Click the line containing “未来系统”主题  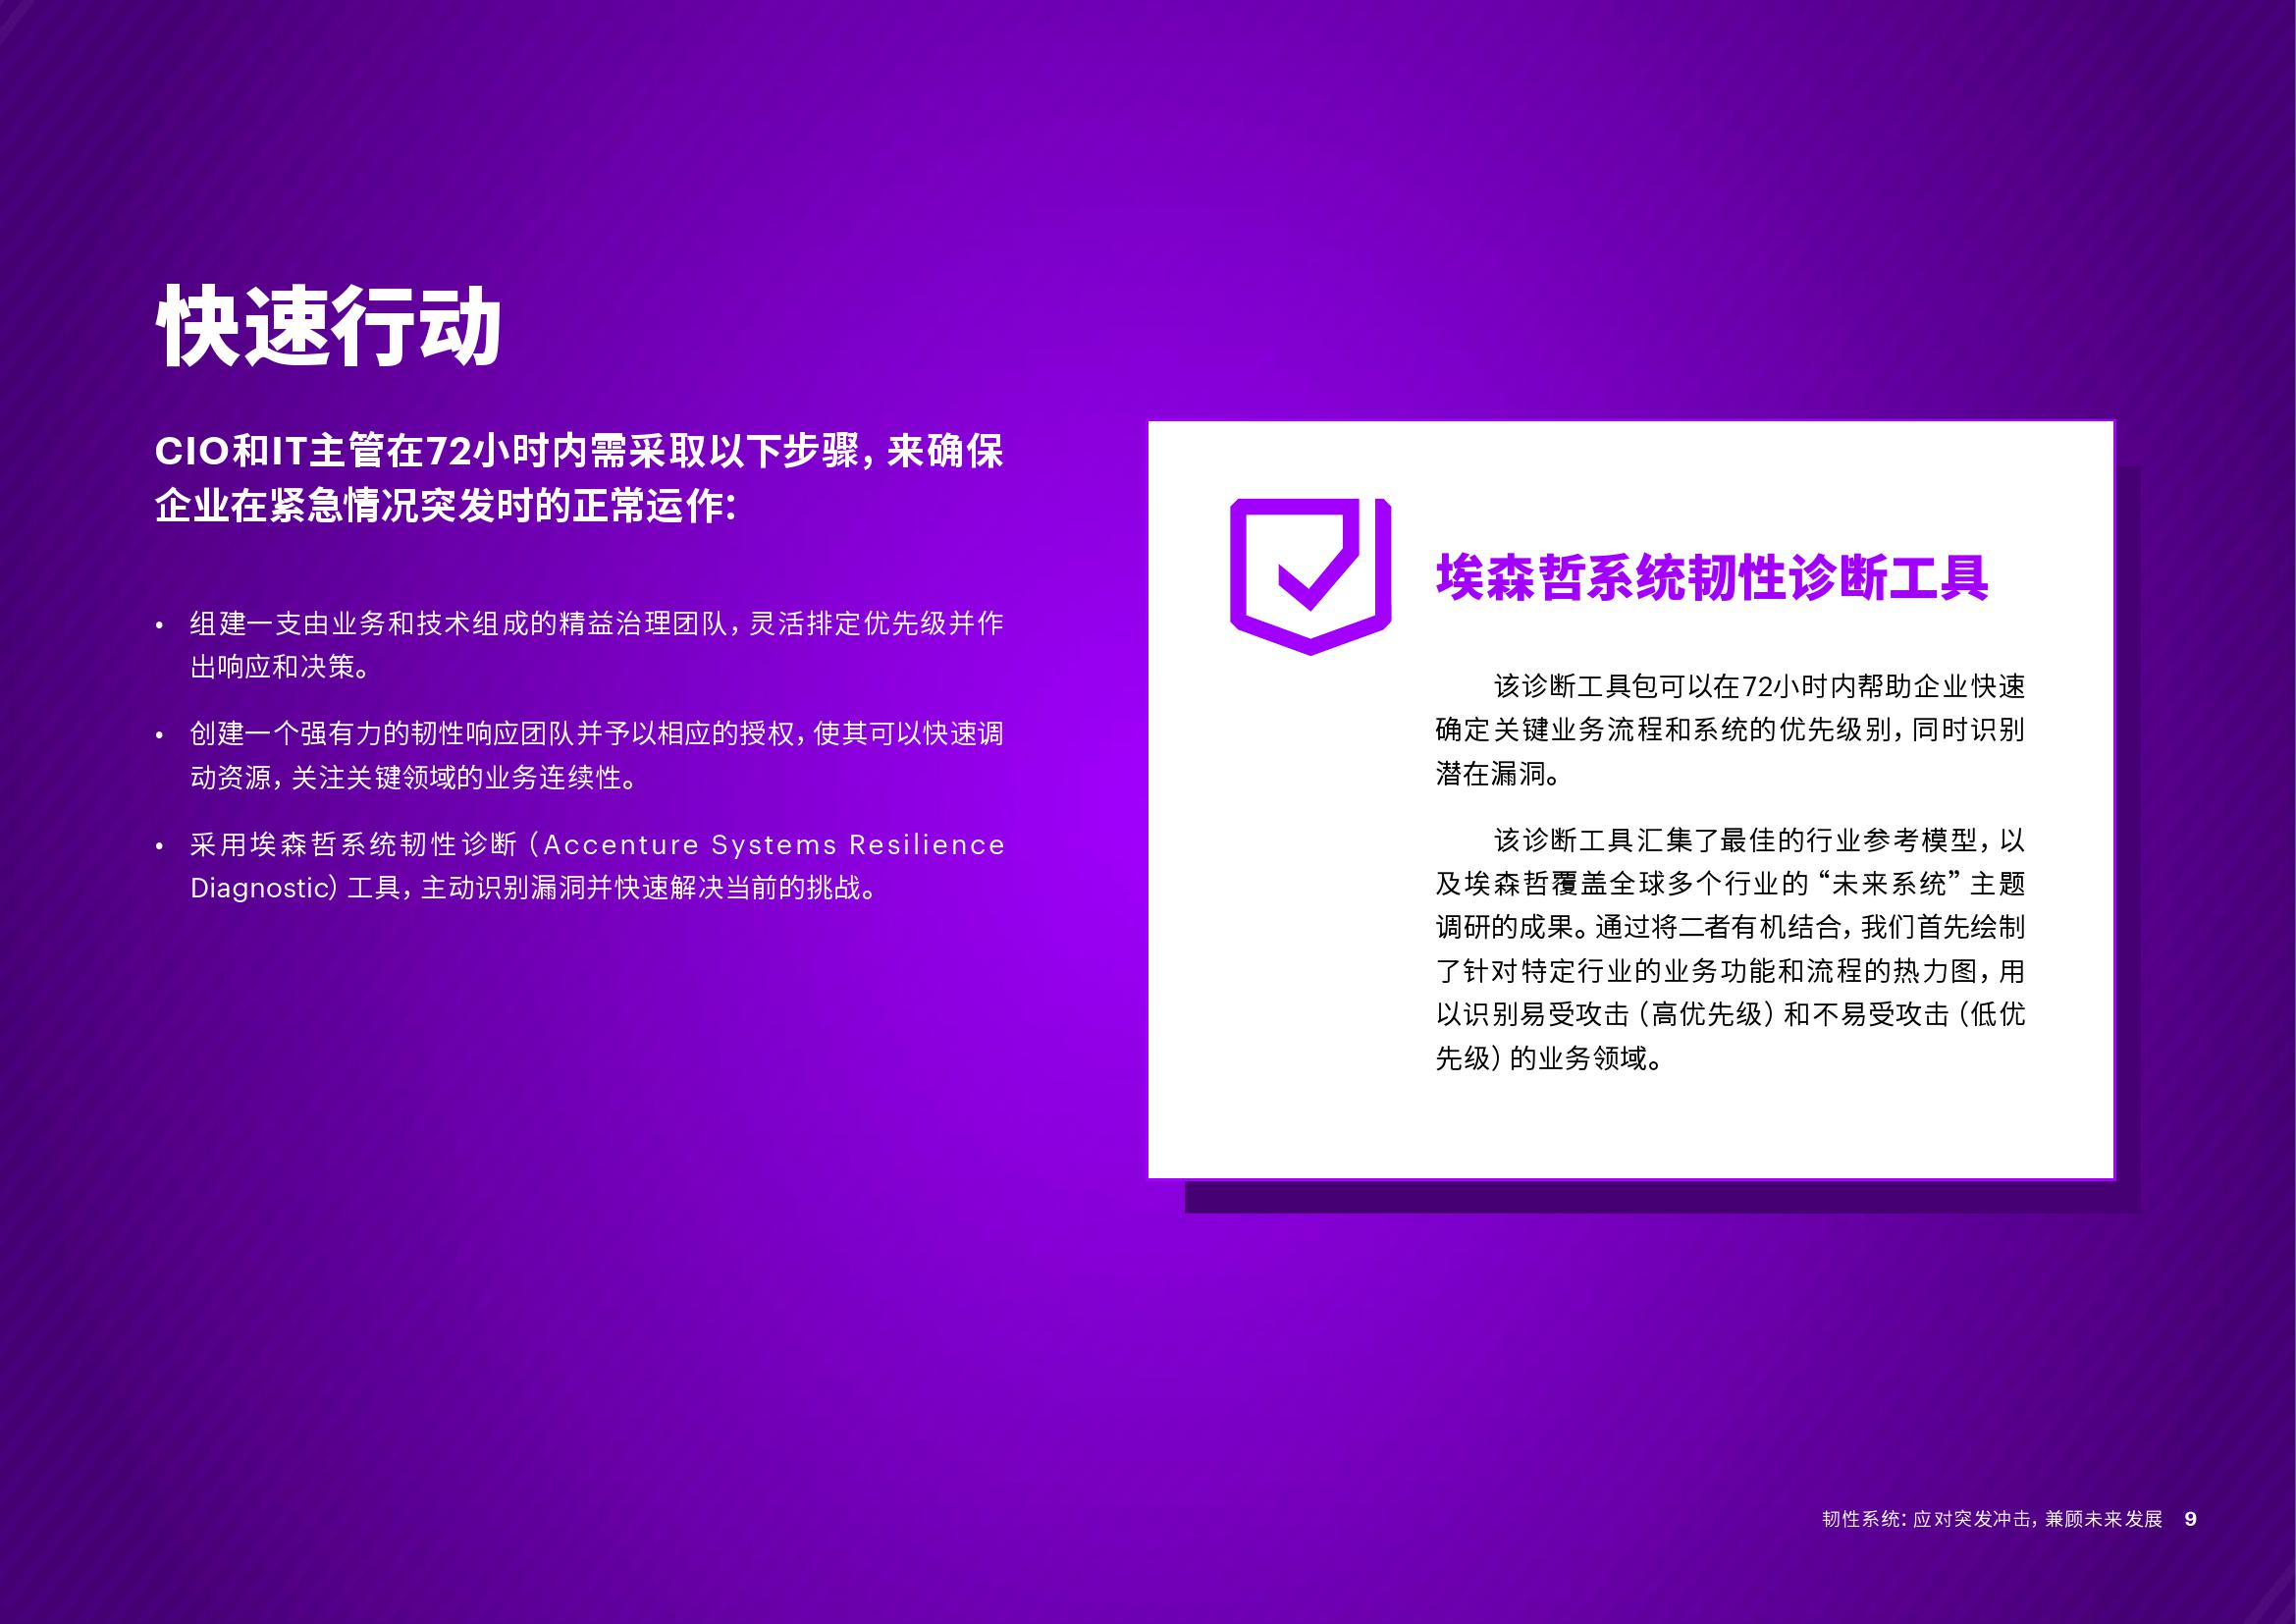(1730, 884)
